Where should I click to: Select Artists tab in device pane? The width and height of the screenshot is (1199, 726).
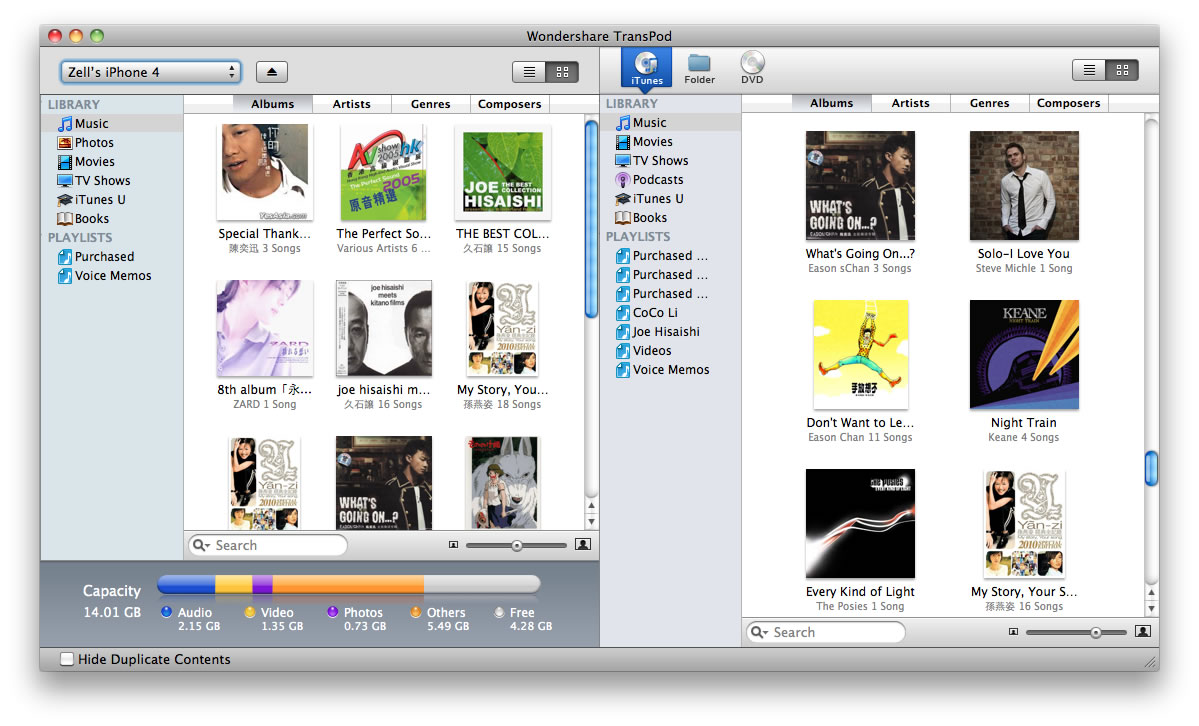tap(352, 104)
